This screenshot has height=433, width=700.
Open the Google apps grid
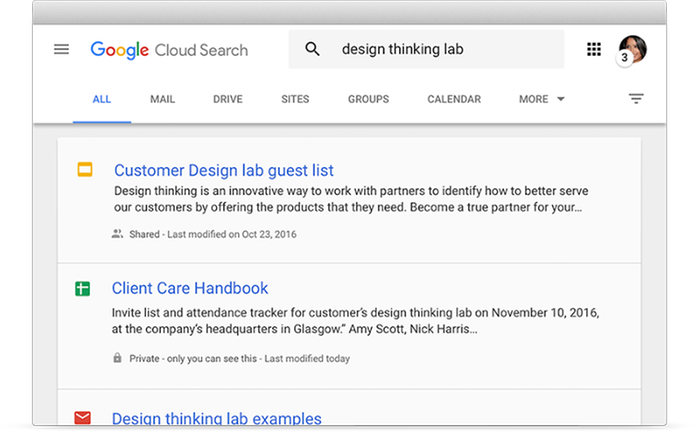[x=594, y=49]
